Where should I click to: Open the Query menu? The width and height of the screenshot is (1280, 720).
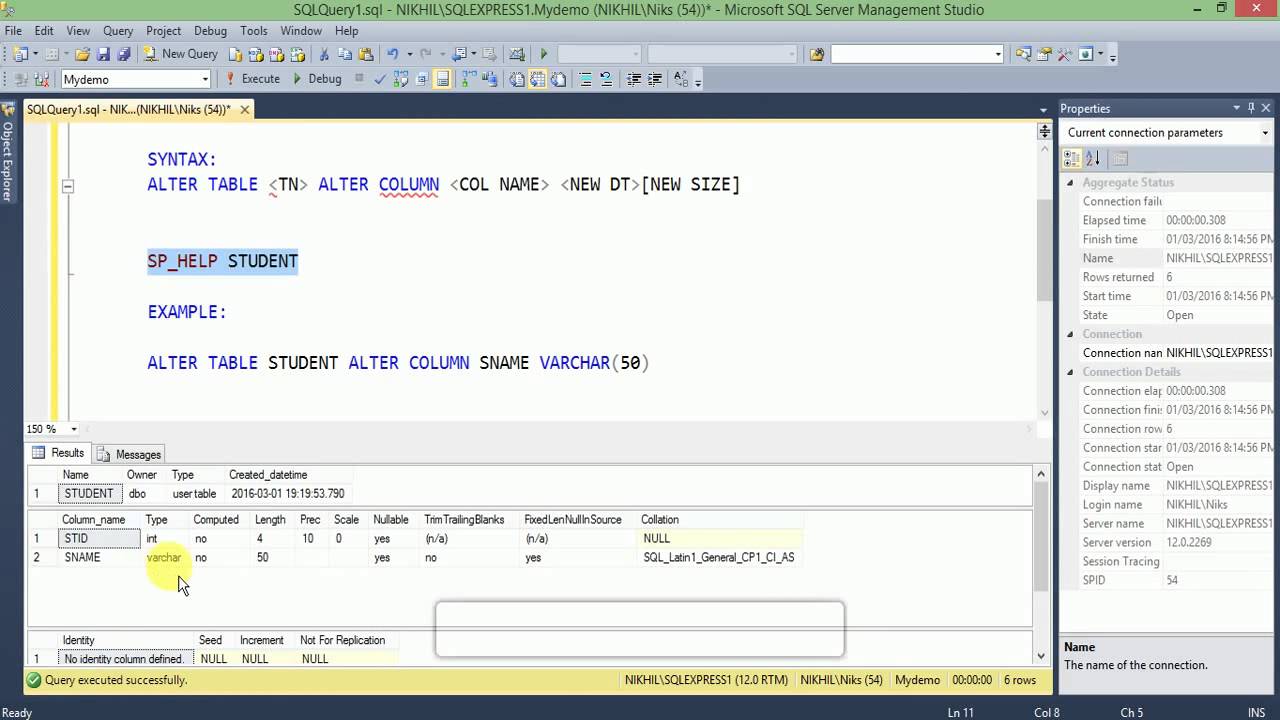tap(118, 31)
